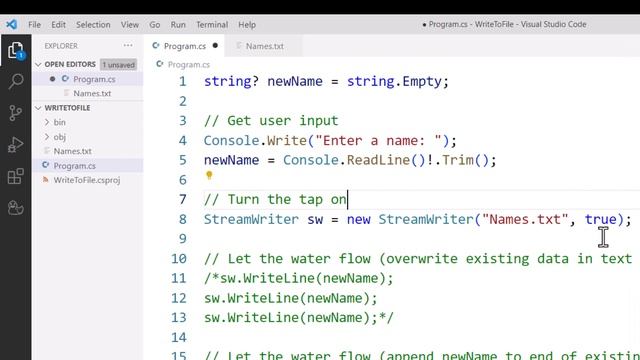640x360 pixels.
Task: Click the lightbulb quick-fix icon on line 6
Action: [209, 176]
